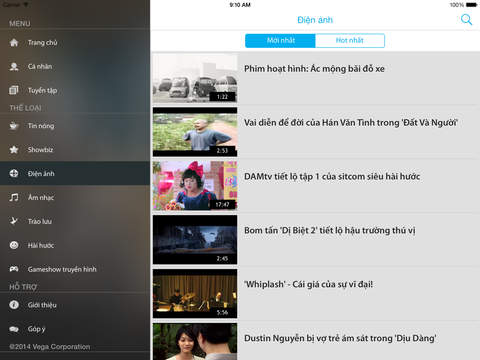The height and width of the screenshot is (360, 480).
Task: Open Trang chủ menu label
Action: pos(43,43)
